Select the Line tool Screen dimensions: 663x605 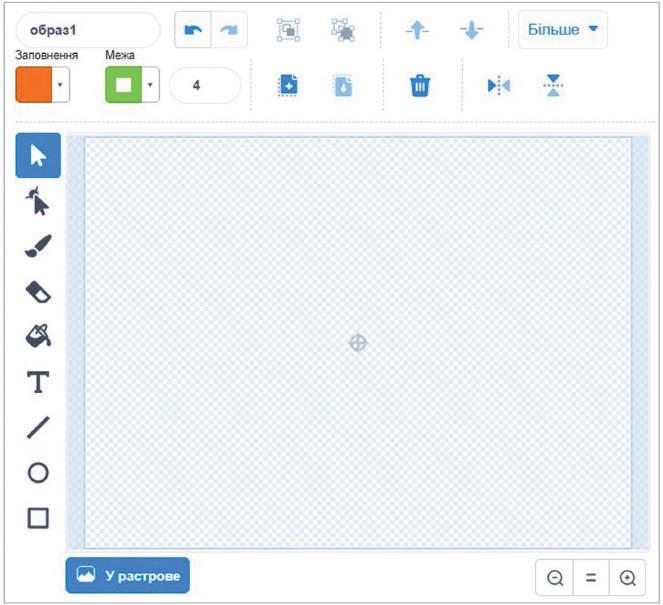[x=38, y=427]
